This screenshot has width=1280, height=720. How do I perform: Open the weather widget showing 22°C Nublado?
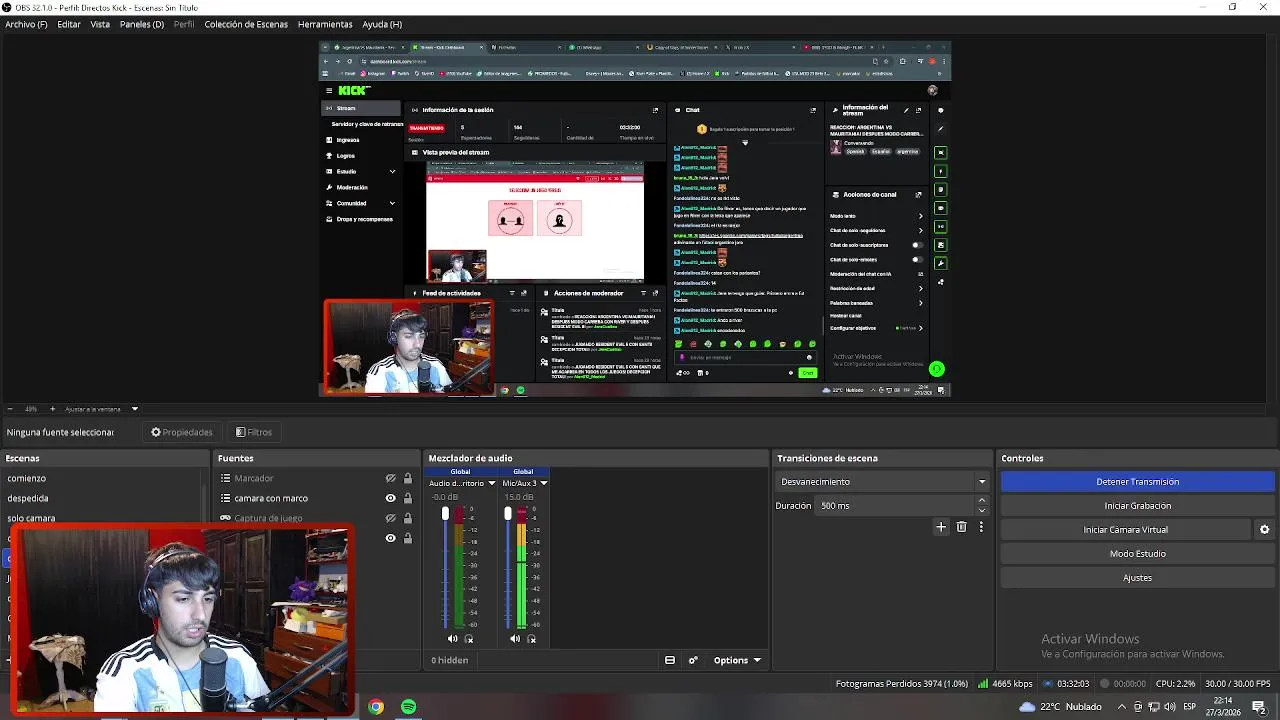1061,706
